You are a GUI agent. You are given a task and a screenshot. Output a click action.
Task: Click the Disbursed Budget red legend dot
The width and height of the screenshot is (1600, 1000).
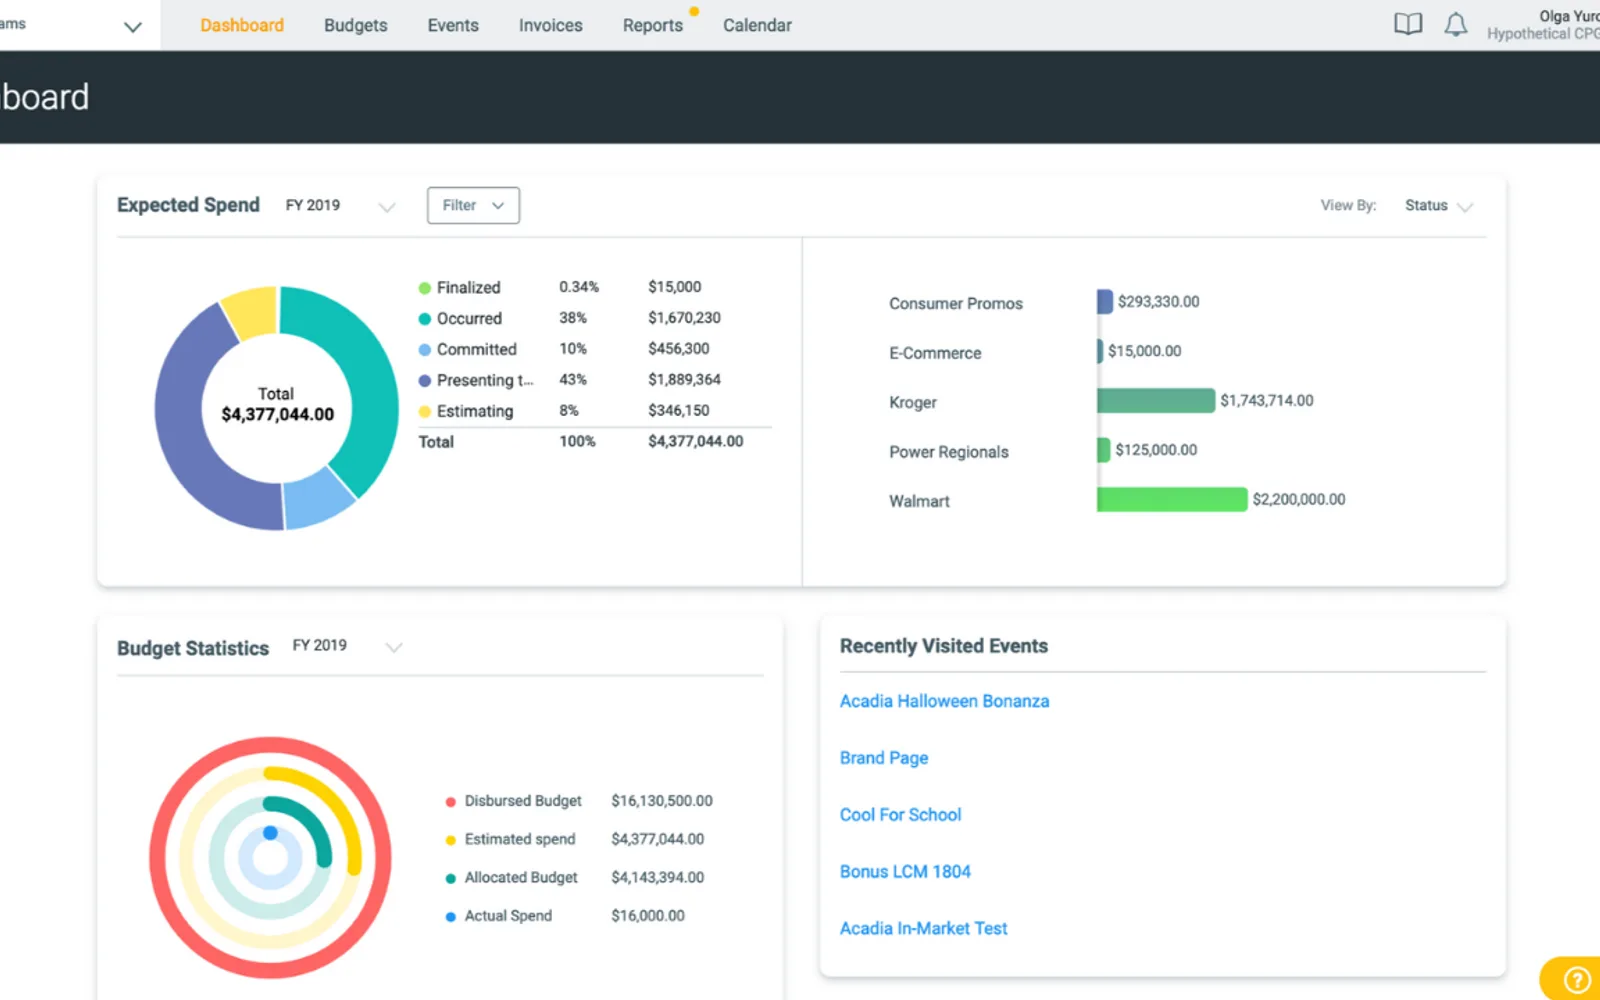coord(451,802)
